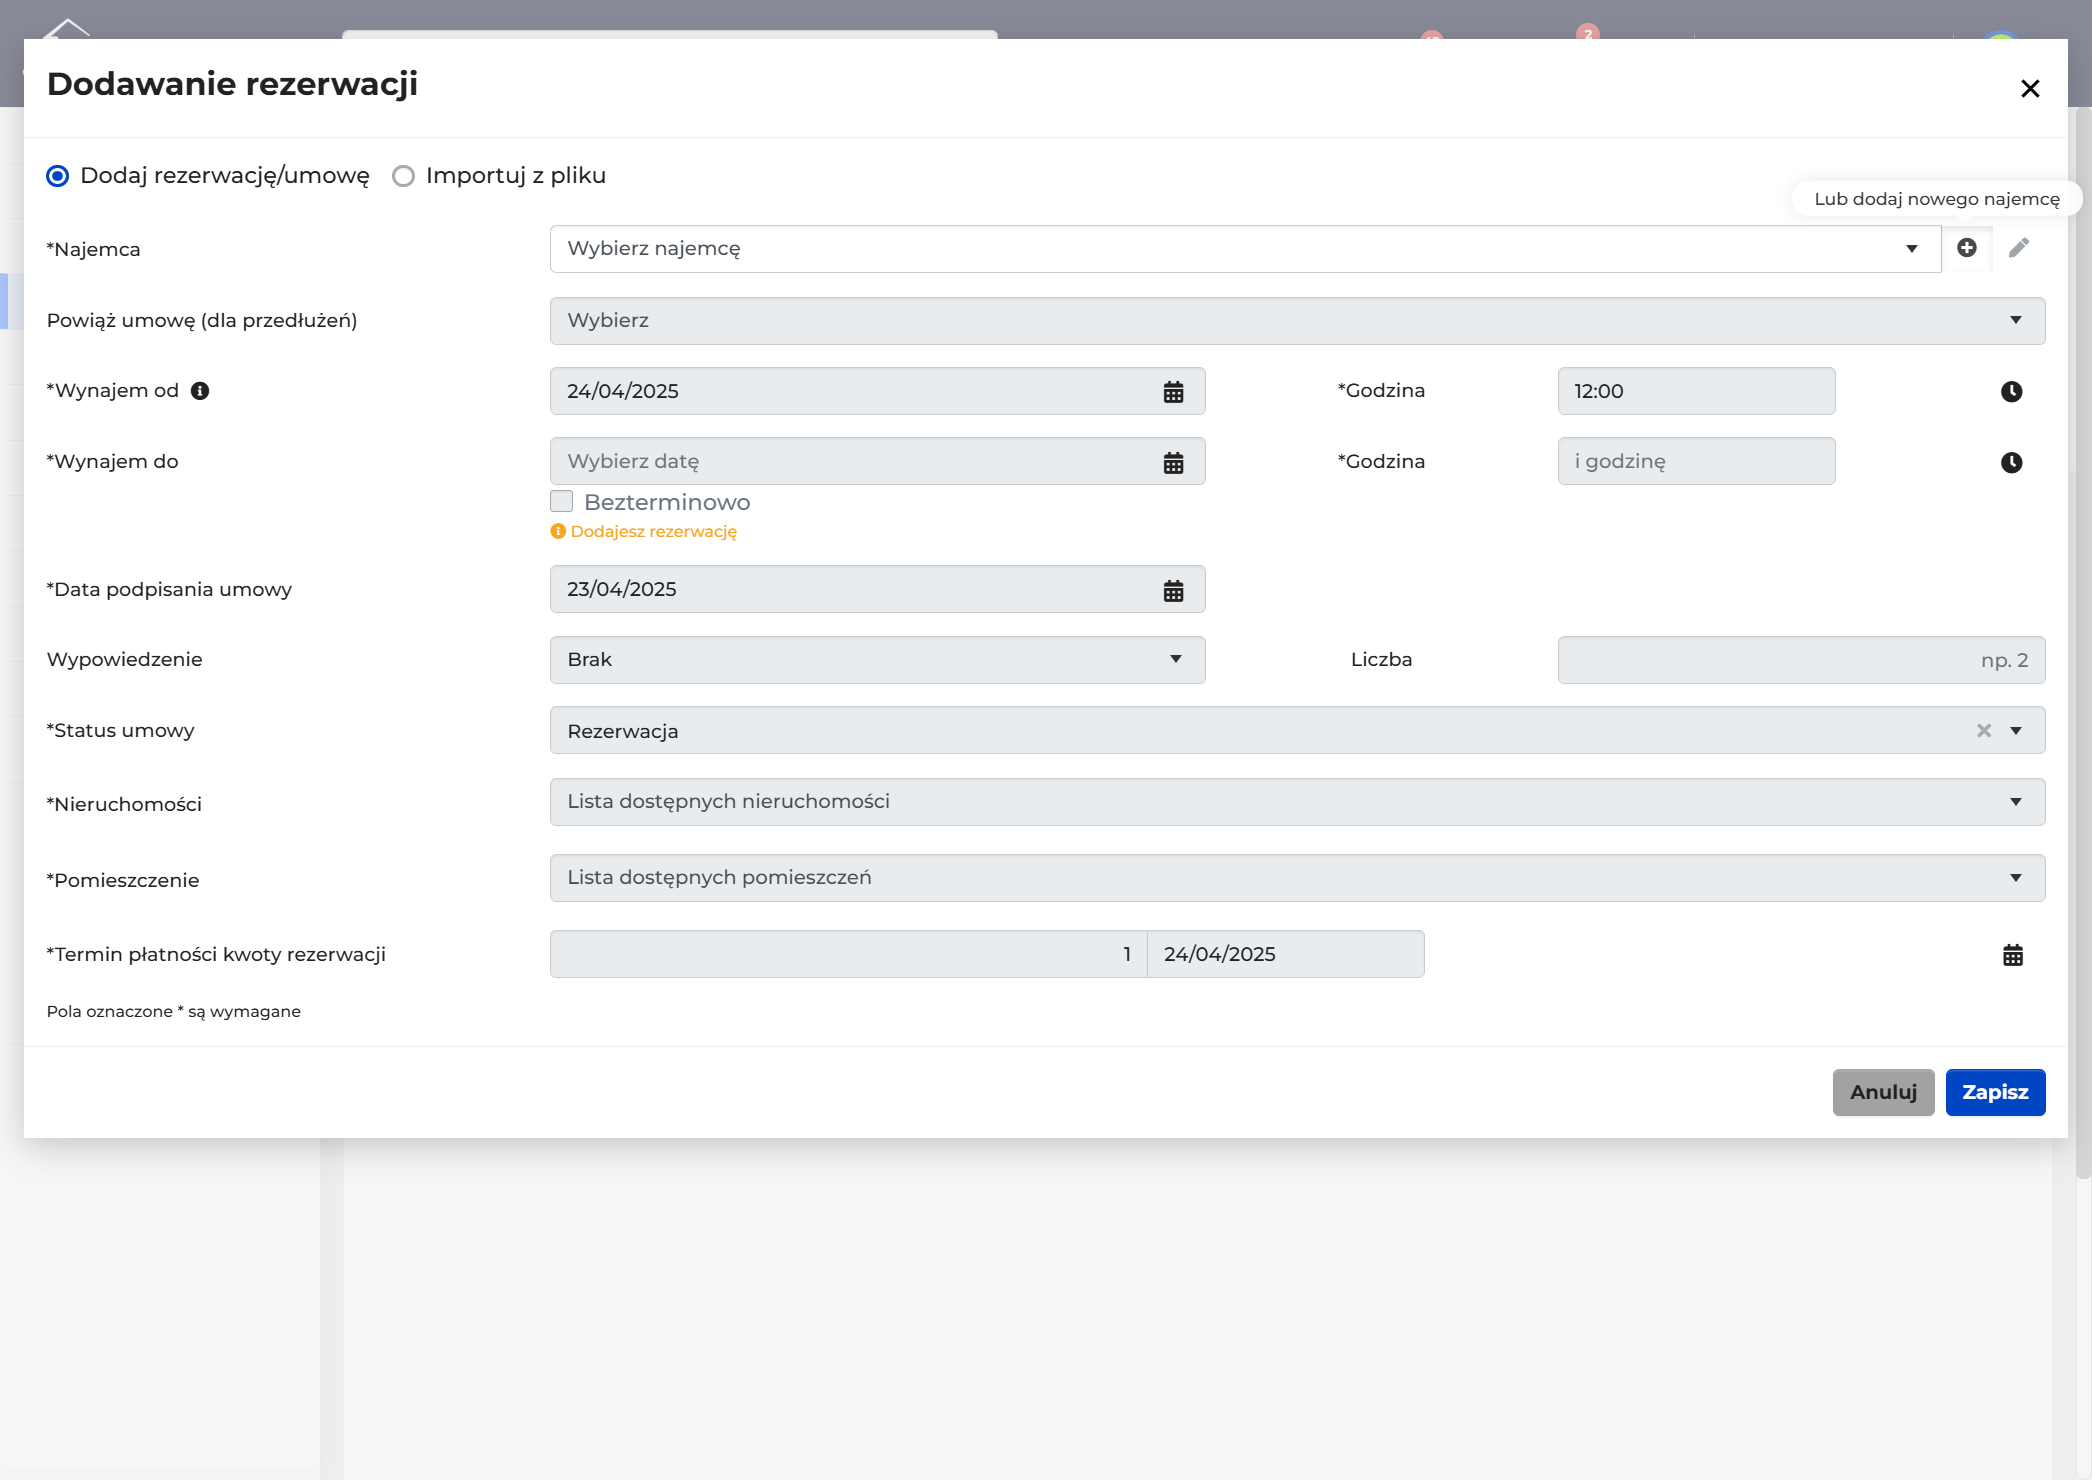Image resolution: width=2092 pixels, height=1480 pixels.
Task: Click the Pola oznaczone * są wymagane note
Action: tap(174, 1012)
